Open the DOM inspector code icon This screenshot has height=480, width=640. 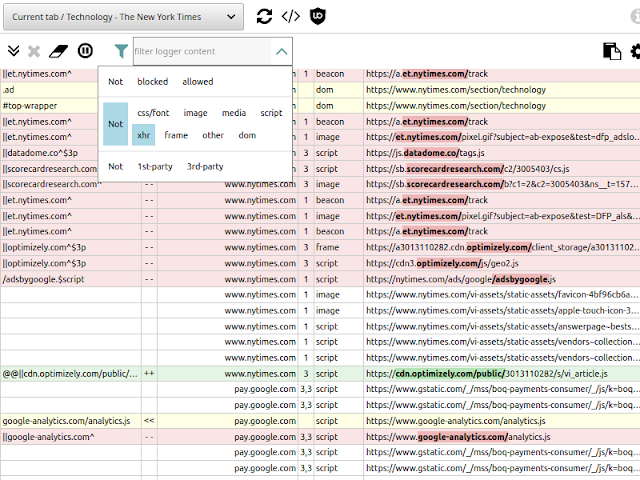pyautogui.click(x=291, y=16)
